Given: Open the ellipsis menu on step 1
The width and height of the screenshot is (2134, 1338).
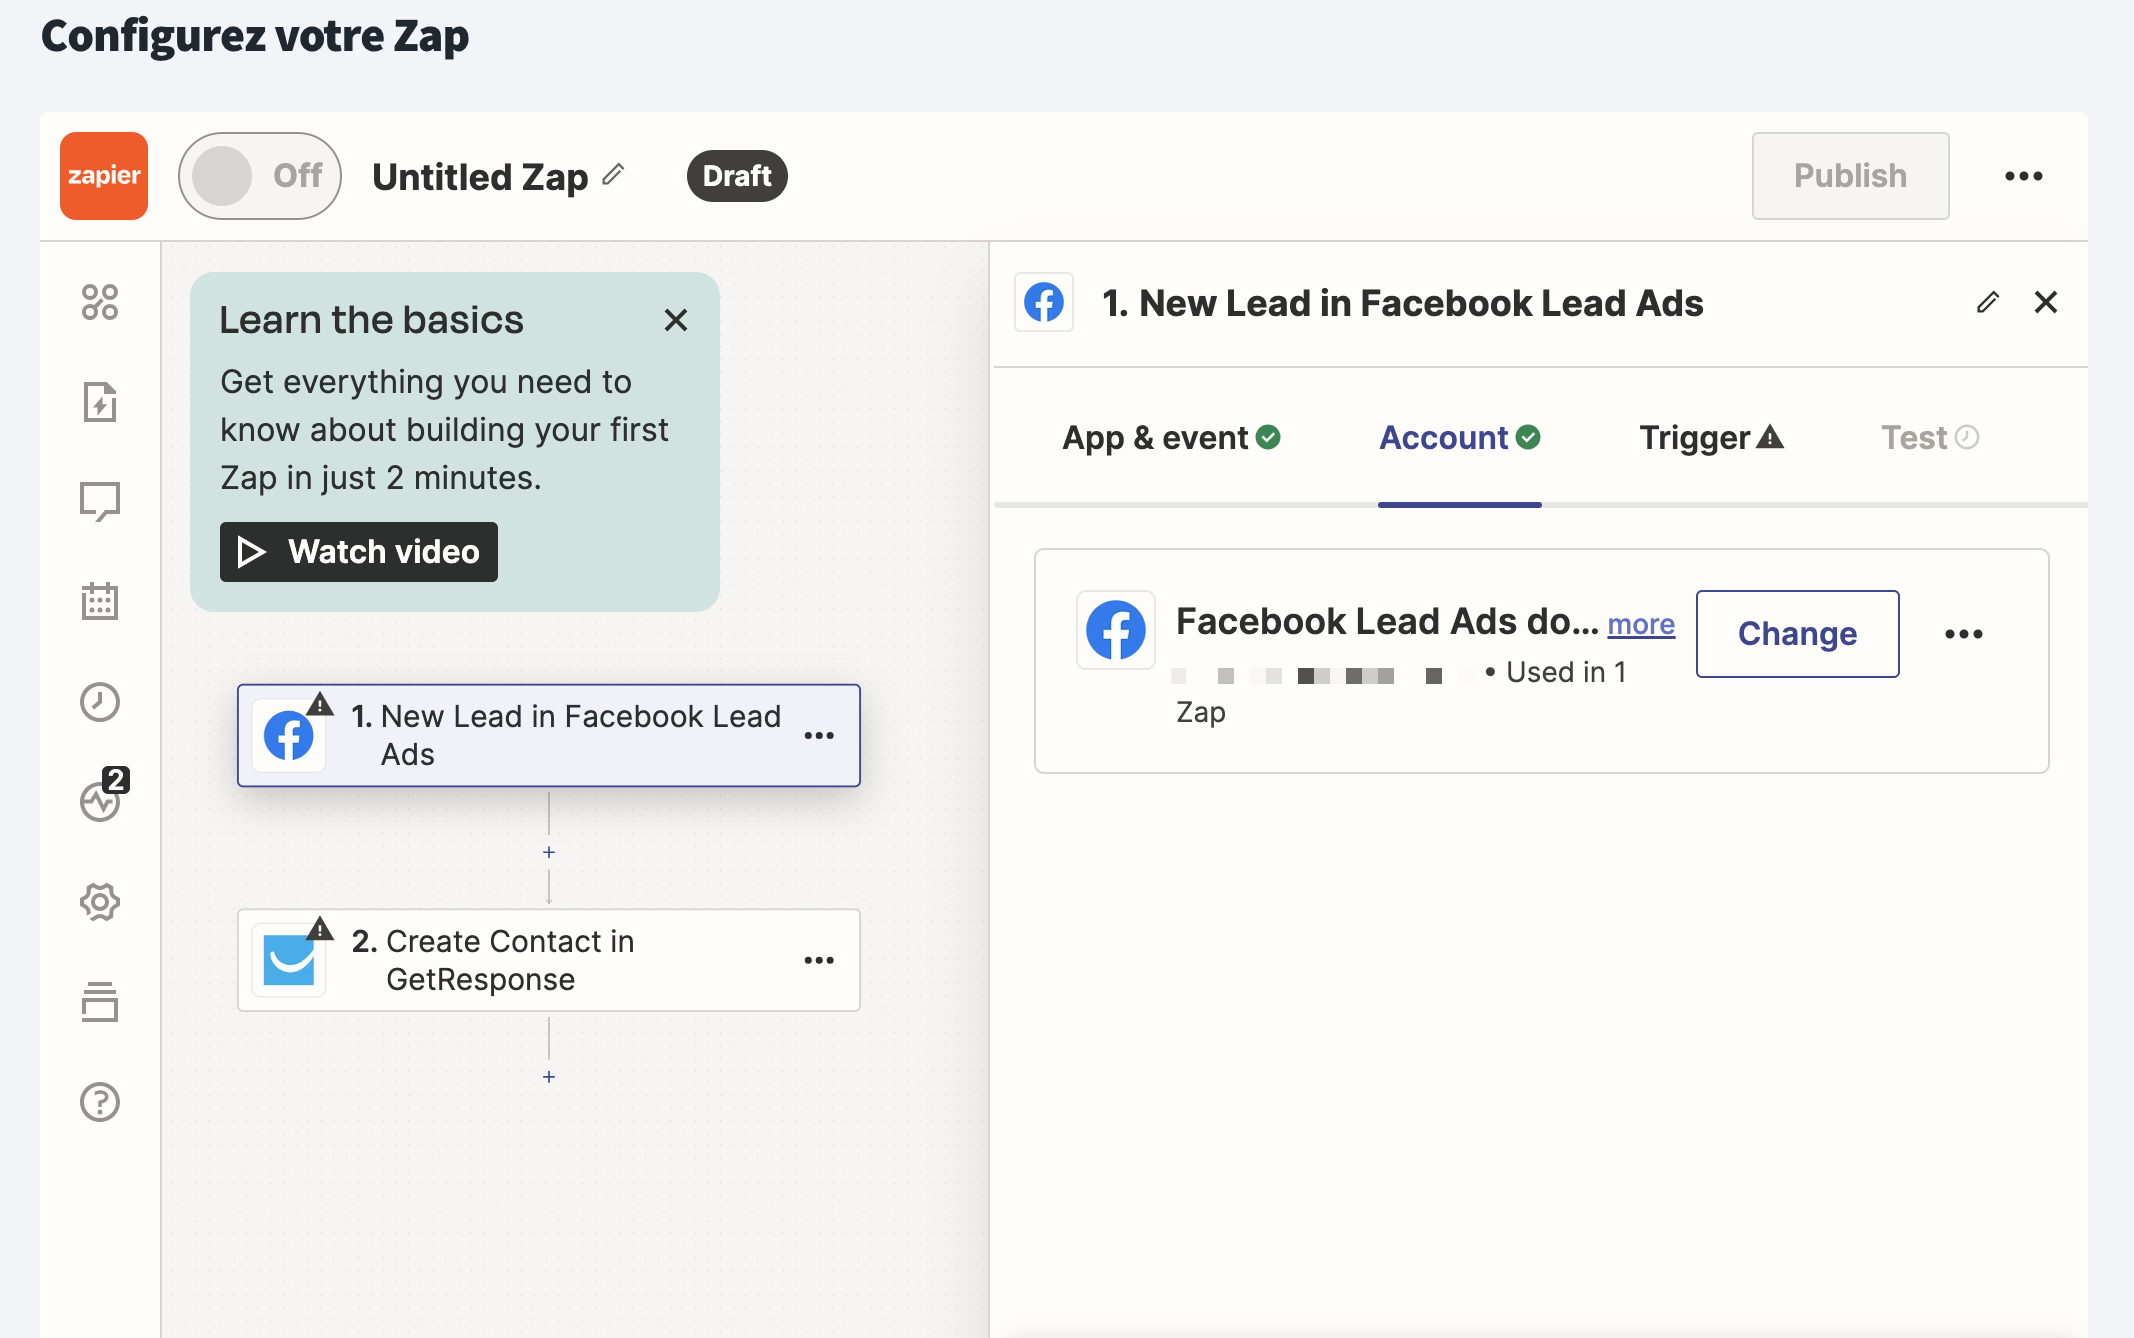Looking at the screenshot, I should (819, 736).
